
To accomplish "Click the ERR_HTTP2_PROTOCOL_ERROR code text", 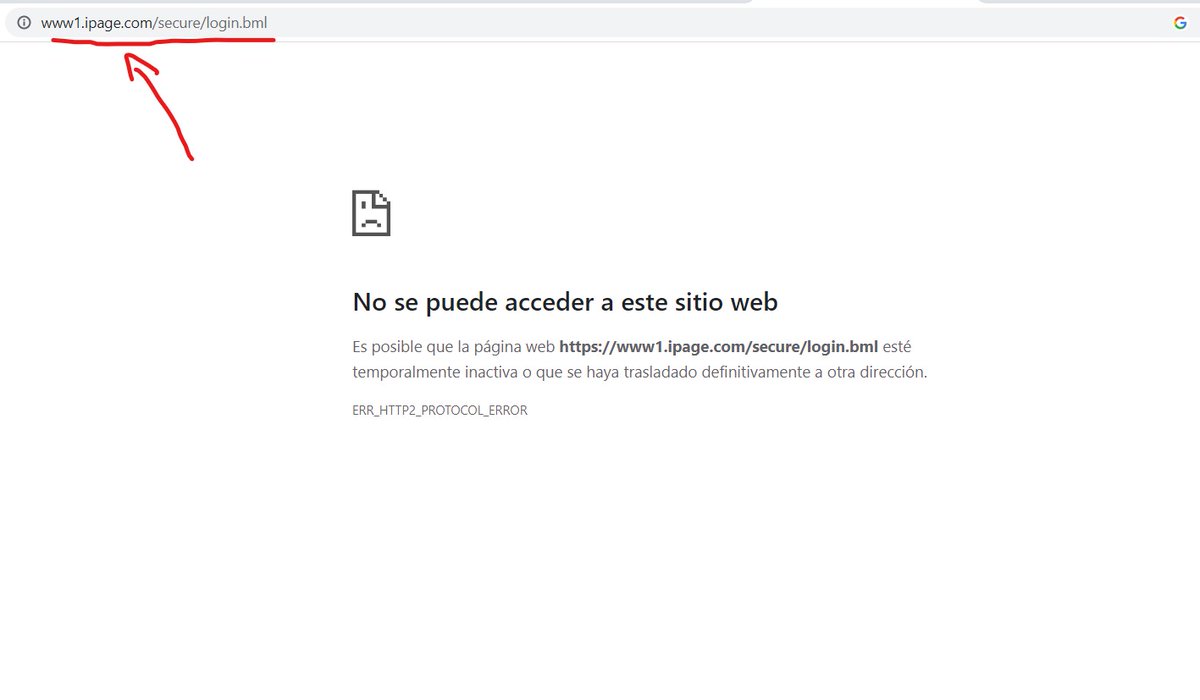I will pos(440,410).
